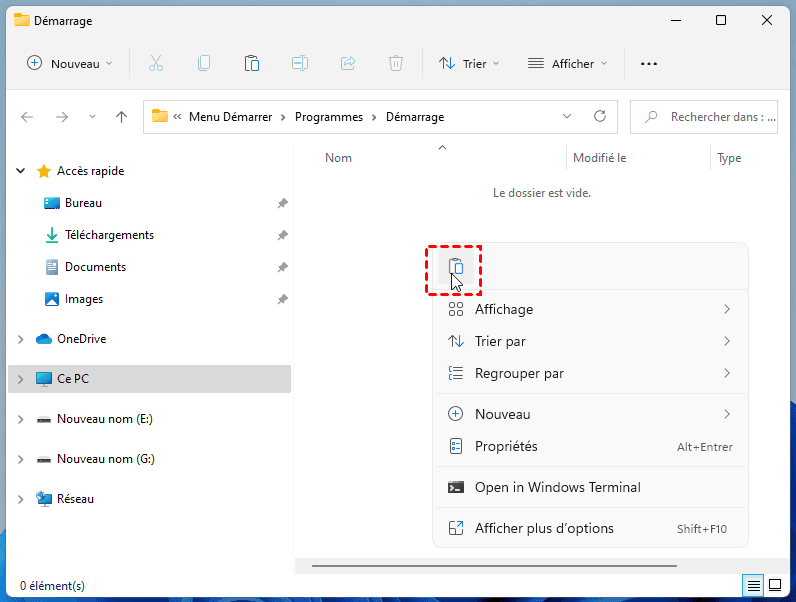Switch to details view layout
This screenshot has height=602, width=796.
point(754,585)
